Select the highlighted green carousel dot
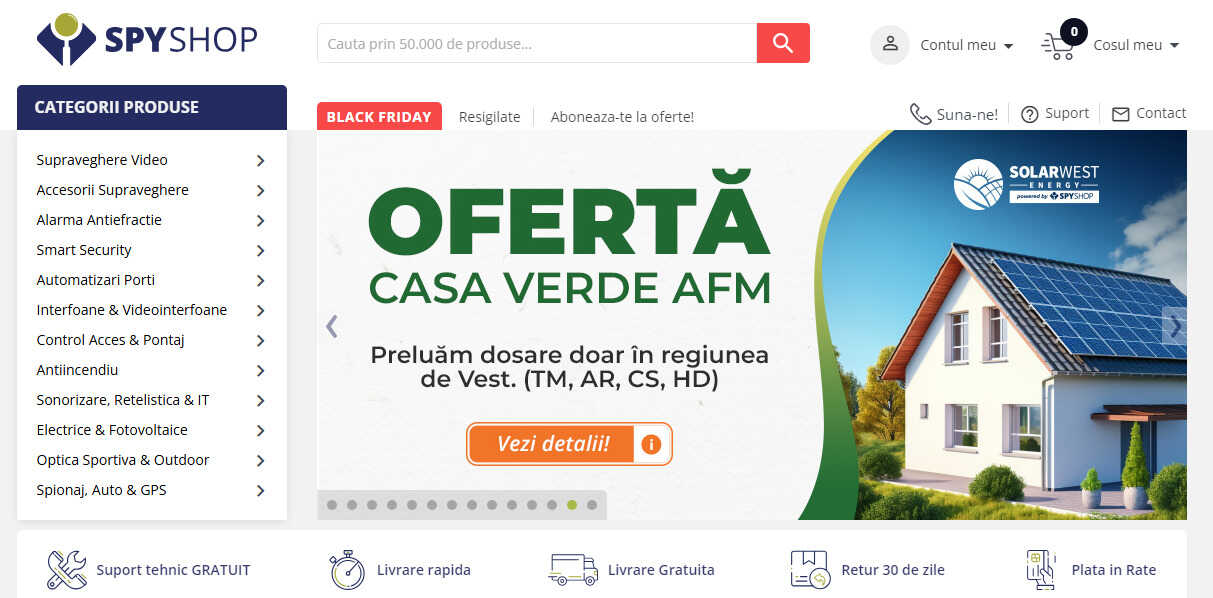1213x598 pixels. (x=572, y=505)
